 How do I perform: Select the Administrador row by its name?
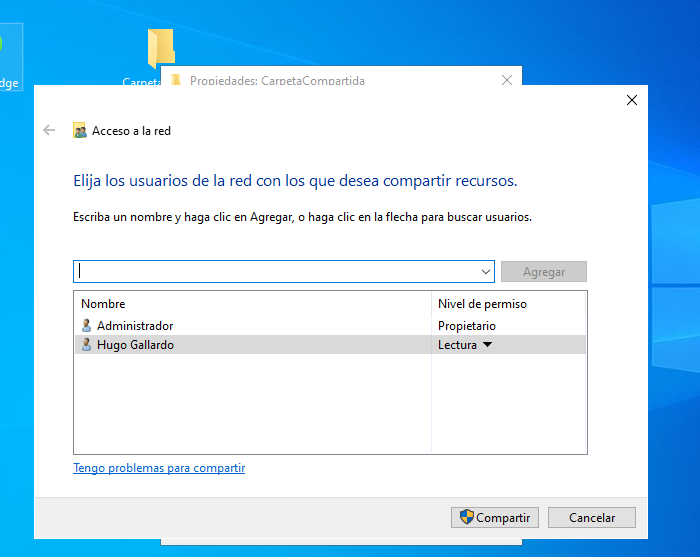point(135,326)
